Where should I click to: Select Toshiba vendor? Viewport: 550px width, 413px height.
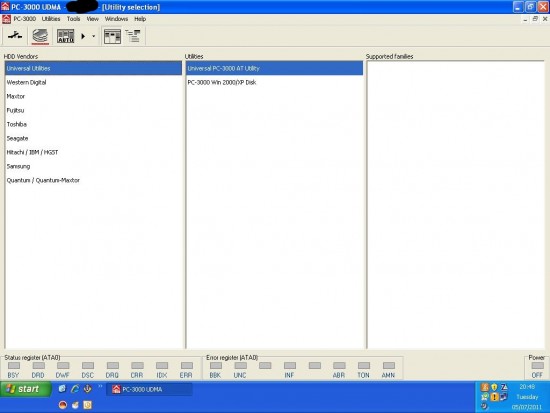click(94, 125)
